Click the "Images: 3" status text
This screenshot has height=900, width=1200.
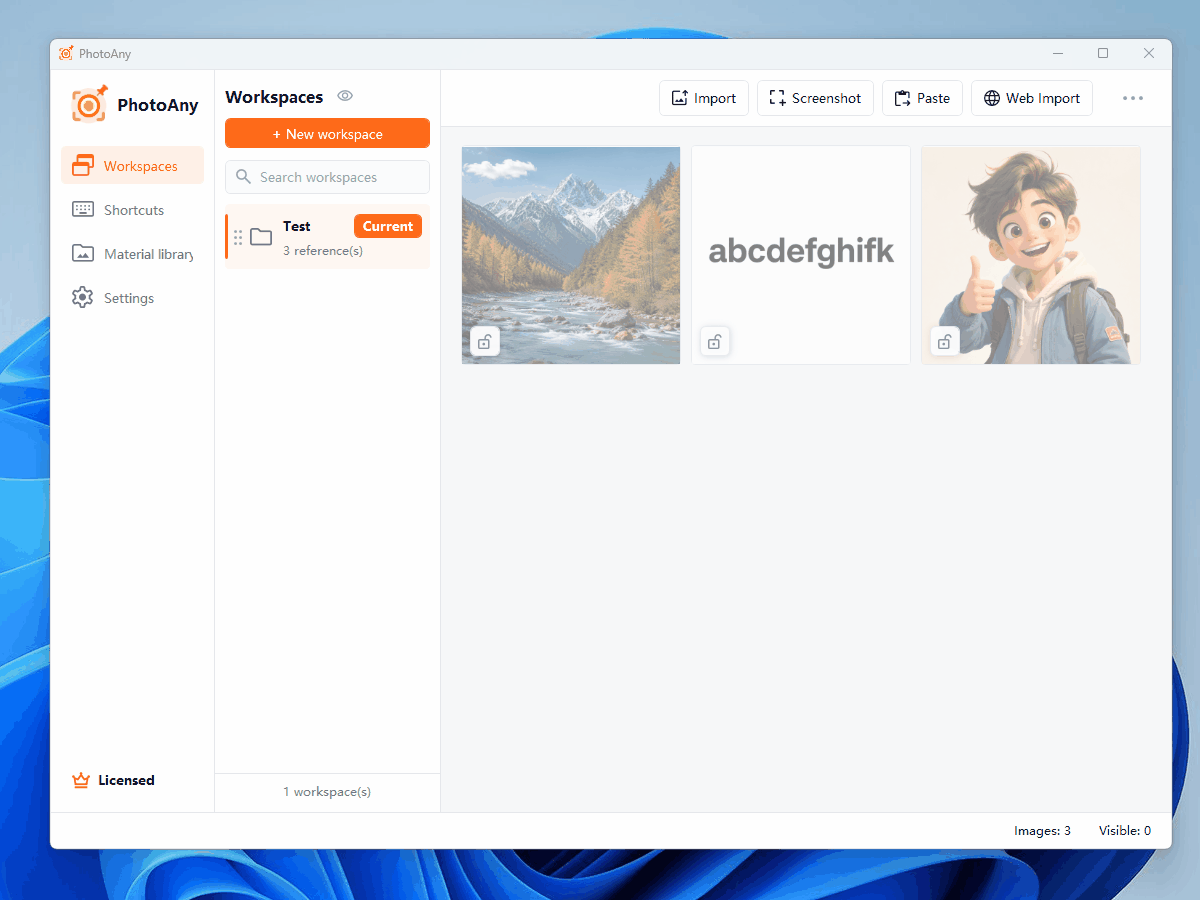click(x=1042, y=831)
